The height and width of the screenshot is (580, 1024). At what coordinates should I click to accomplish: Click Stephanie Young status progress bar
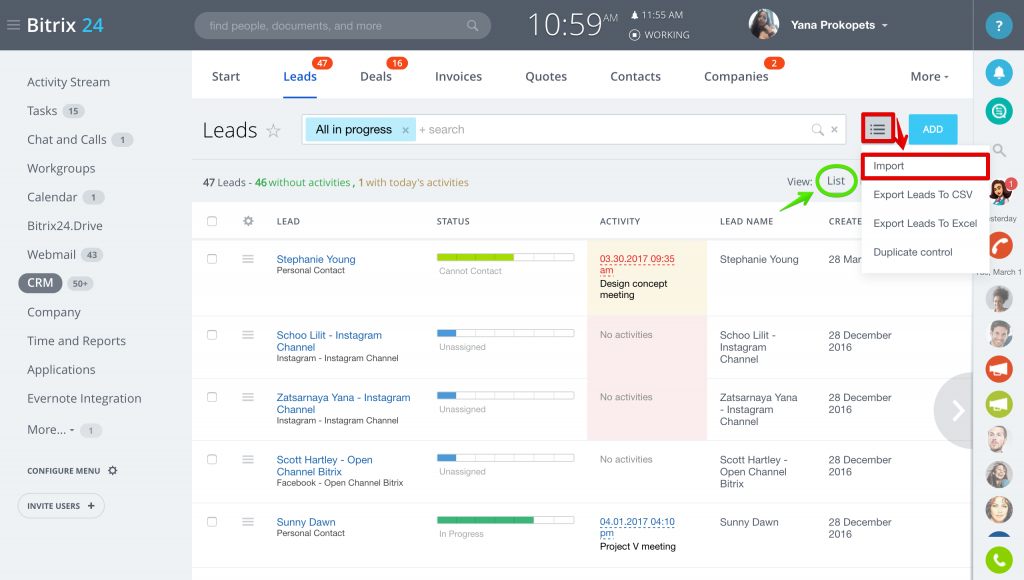(505, 257)
